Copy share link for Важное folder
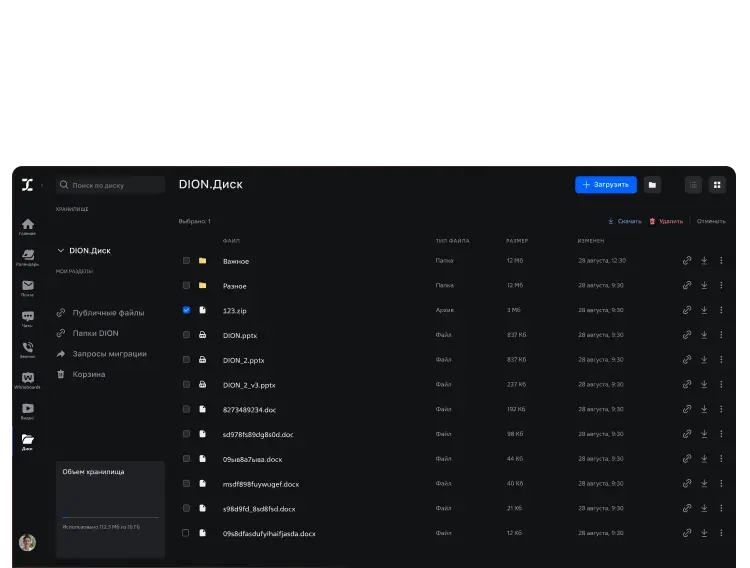This screenshot has height=568, width=750. pos(687,260)
